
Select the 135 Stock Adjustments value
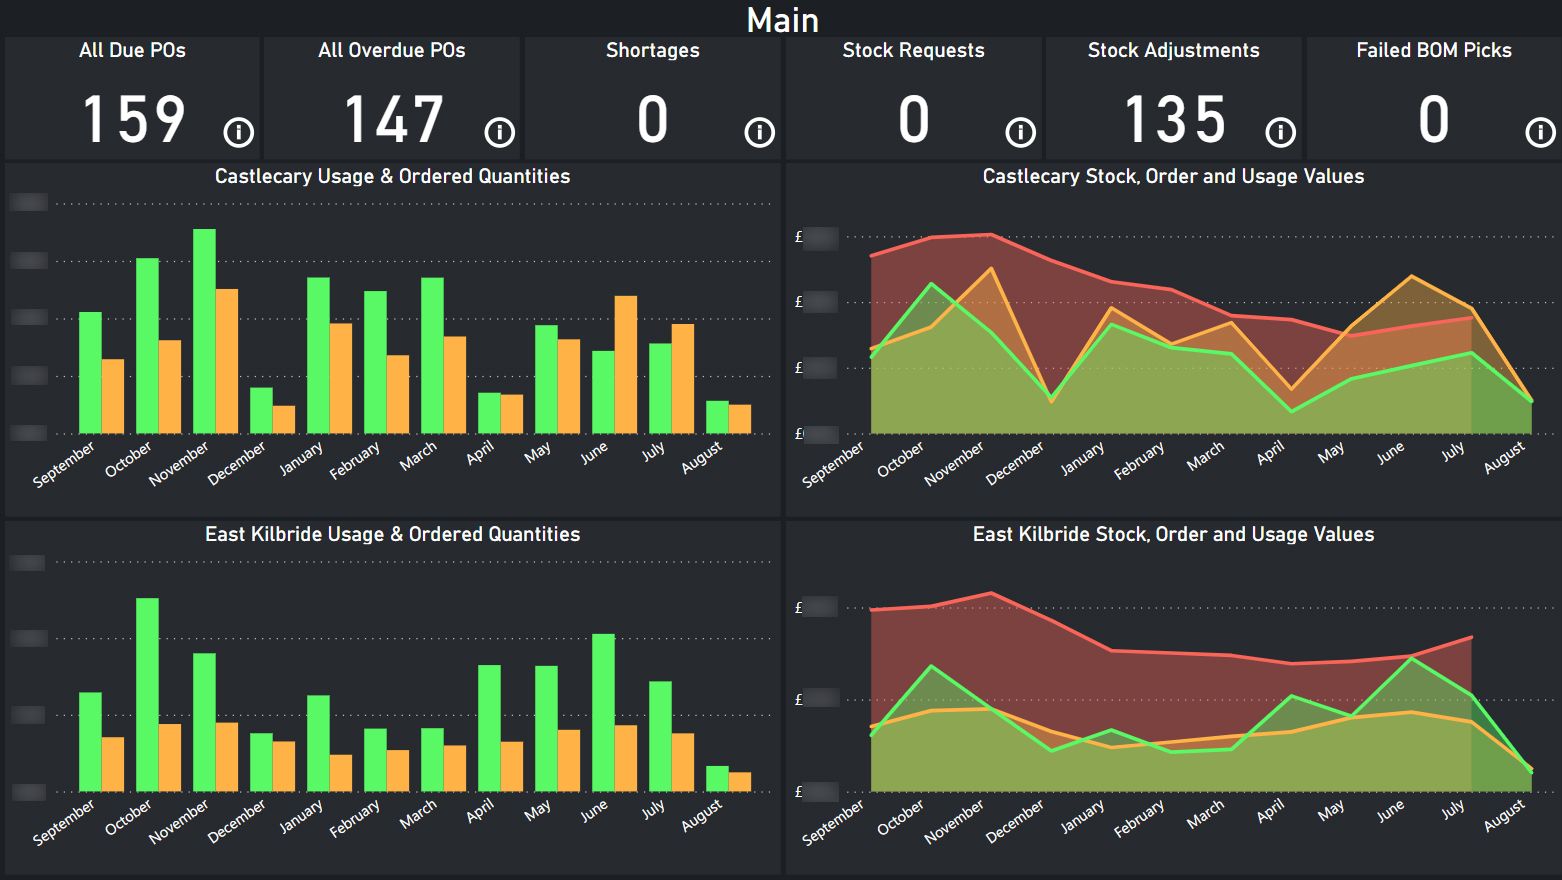[x=1175, y=120]
